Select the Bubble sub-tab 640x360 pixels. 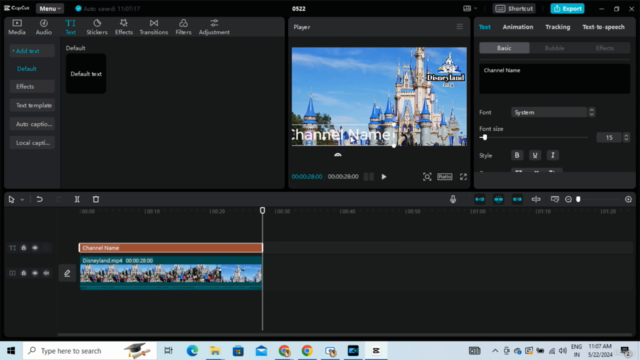(x=554, y=48)
